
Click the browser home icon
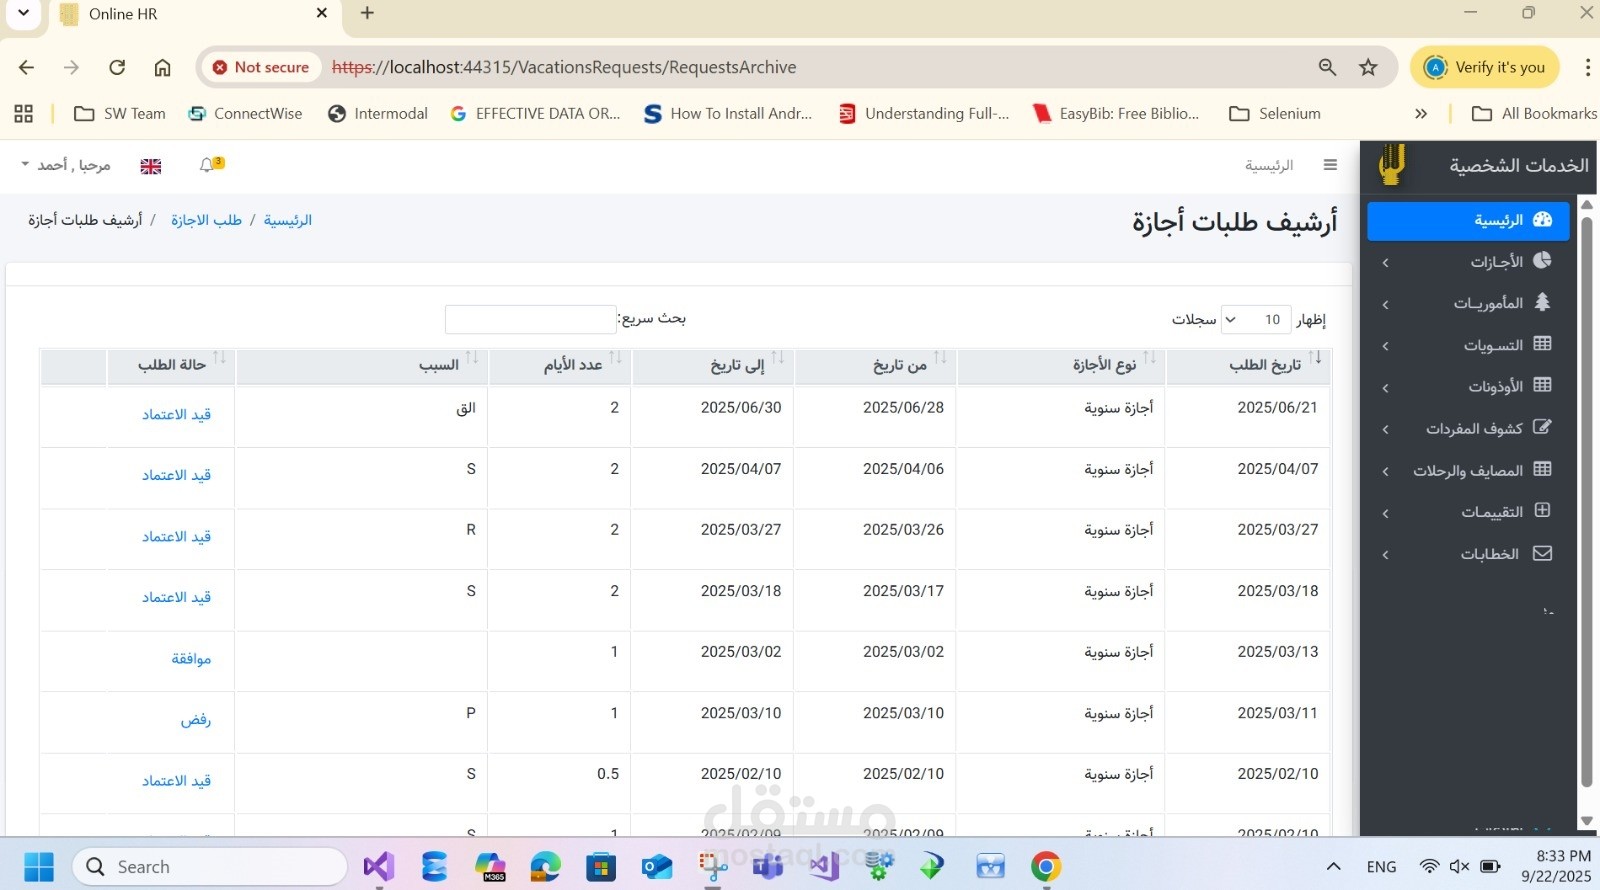pyautogui.click(x=162, y=67)
